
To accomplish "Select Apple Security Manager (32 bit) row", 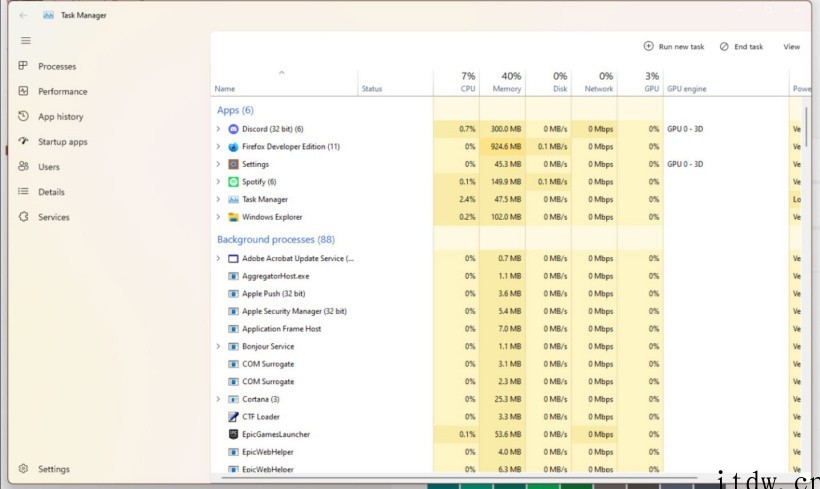I will (x=506, y=311).
